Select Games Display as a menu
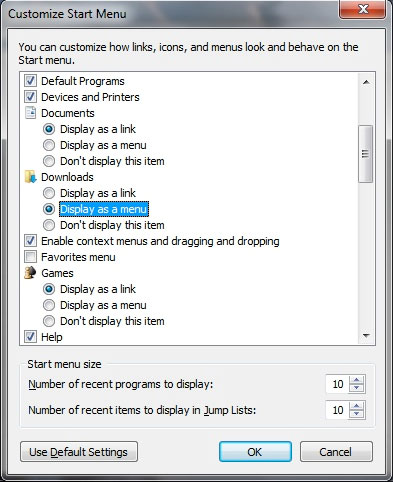This screenshot has height=482, width=393. pos(49,305)
